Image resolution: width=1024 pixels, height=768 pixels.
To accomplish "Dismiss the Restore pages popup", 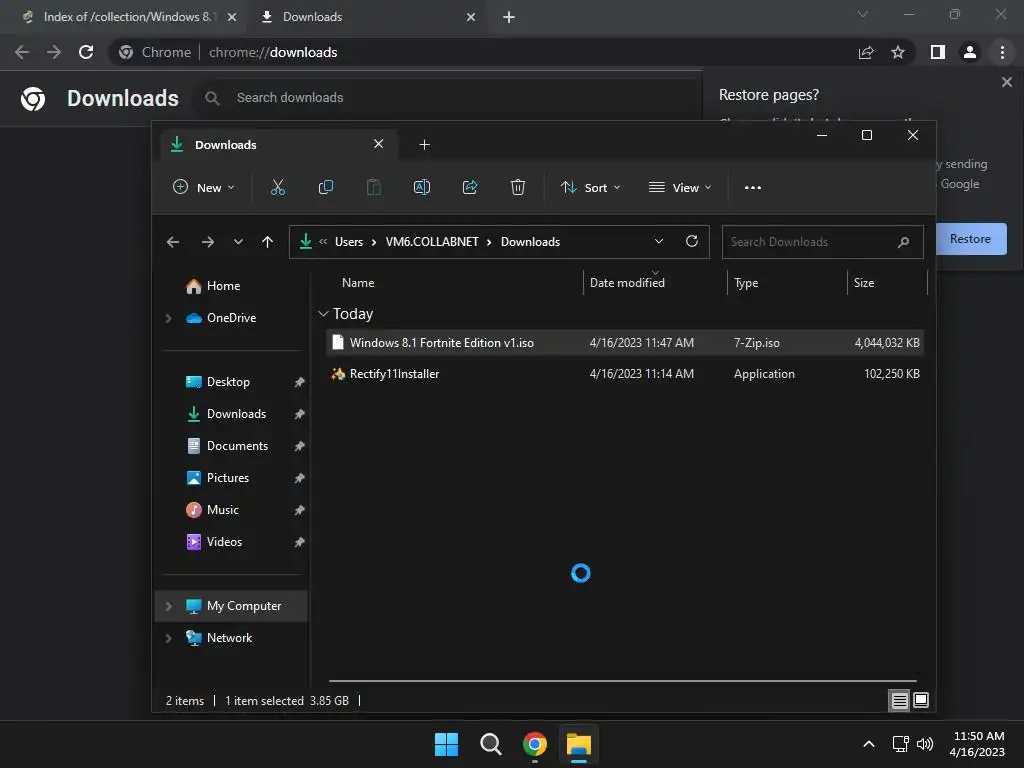I will 1006,82.
